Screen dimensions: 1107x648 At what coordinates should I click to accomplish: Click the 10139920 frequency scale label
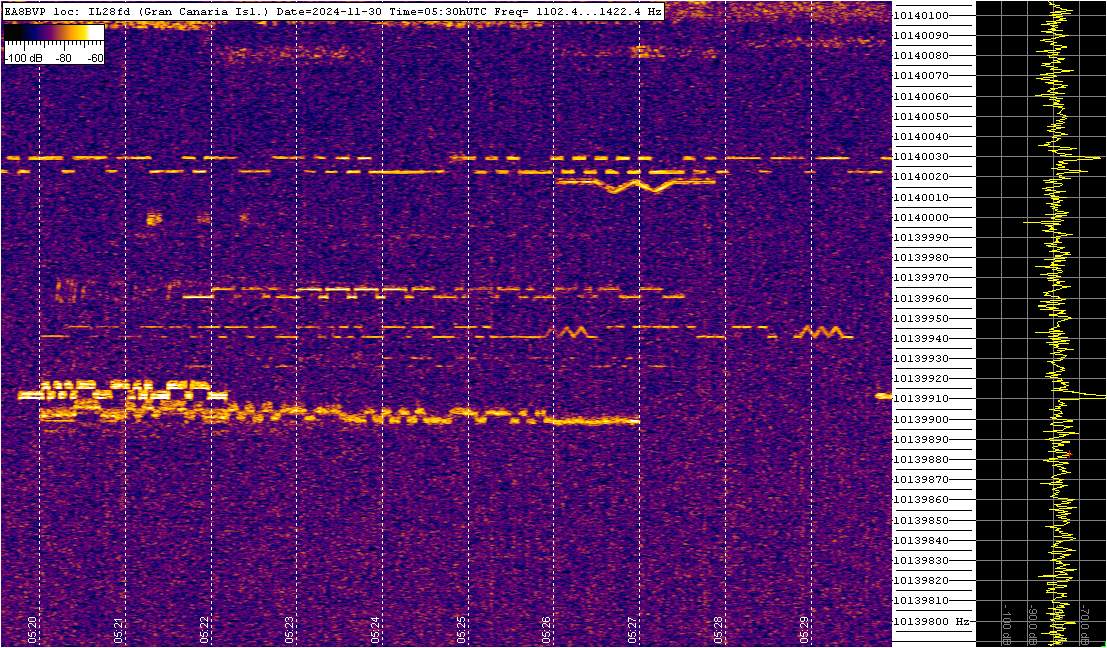(921, 378)
